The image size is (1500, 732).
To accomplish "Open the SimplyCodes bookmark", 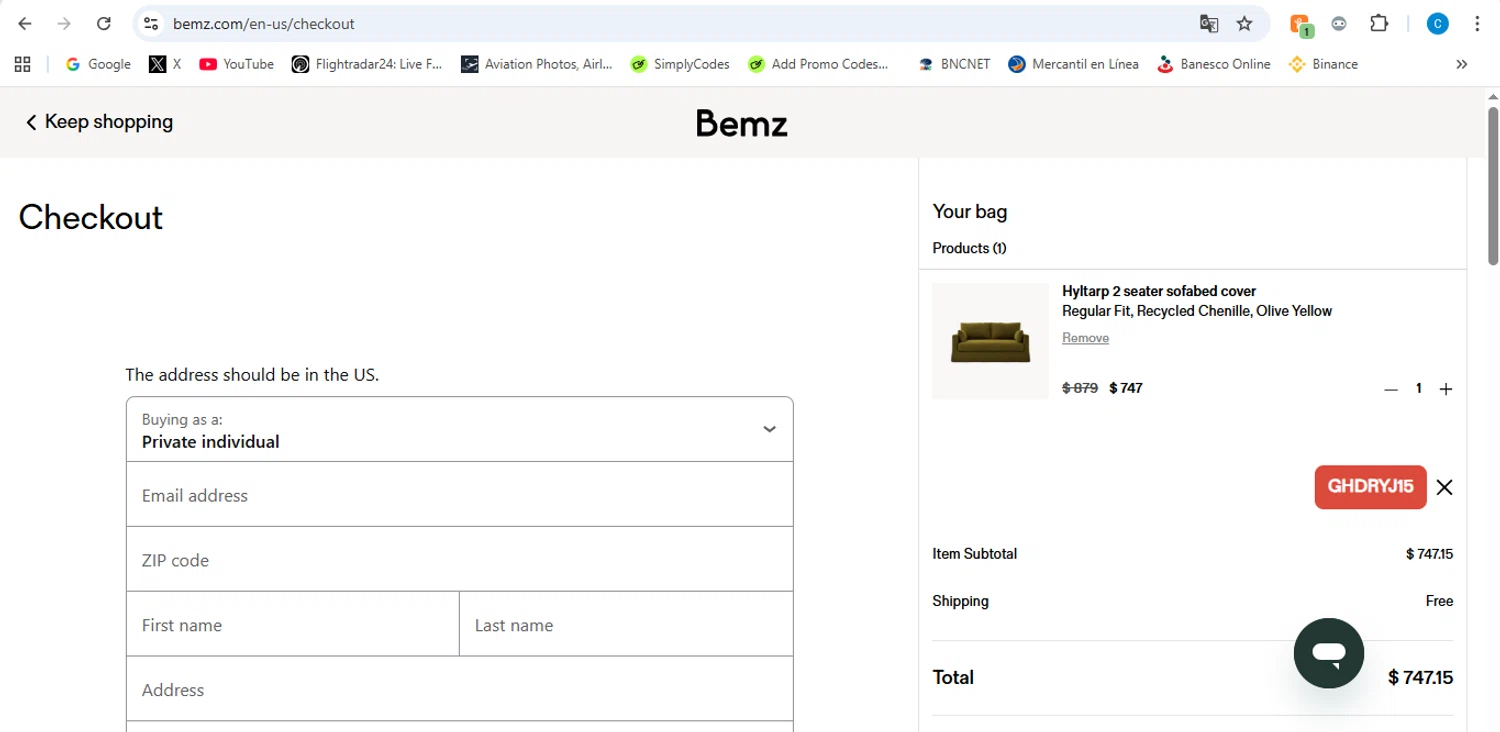I will click(x=680, y=64).
